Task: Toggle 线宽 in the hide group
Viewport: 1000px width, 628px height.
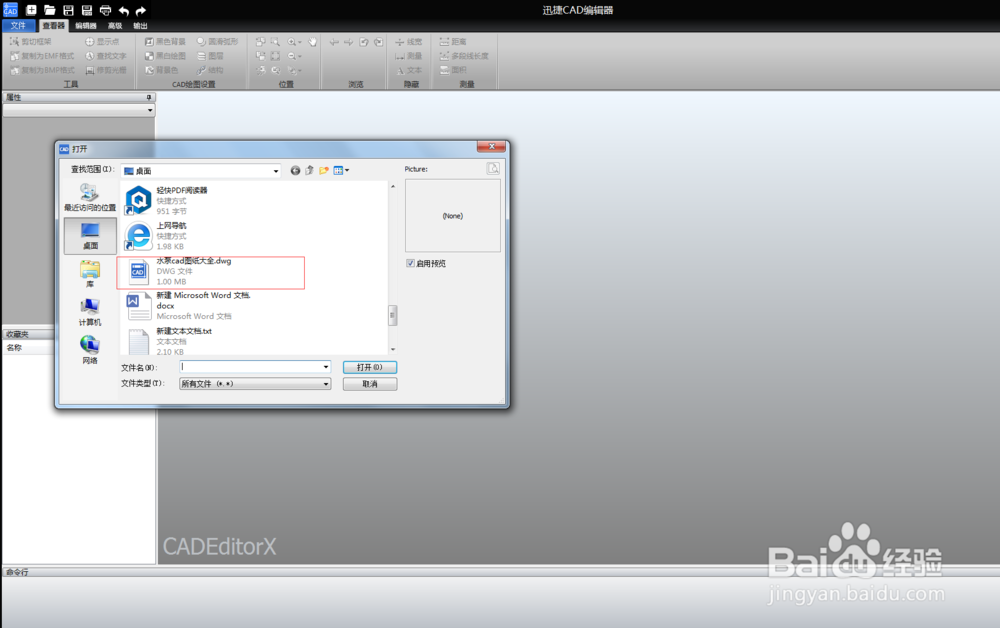Action: pos(408,42)
